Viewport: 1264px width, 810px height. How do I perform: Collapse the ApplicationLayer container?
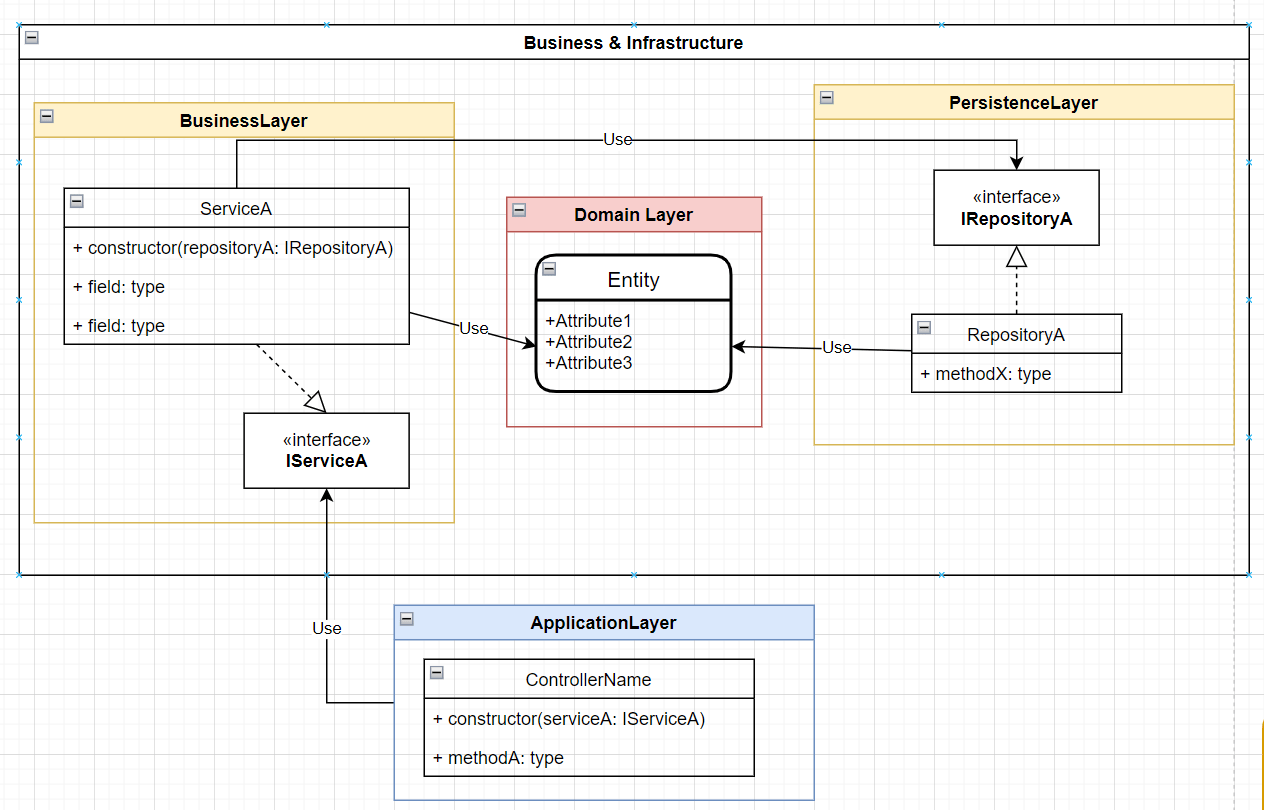(x=405, y=618)
